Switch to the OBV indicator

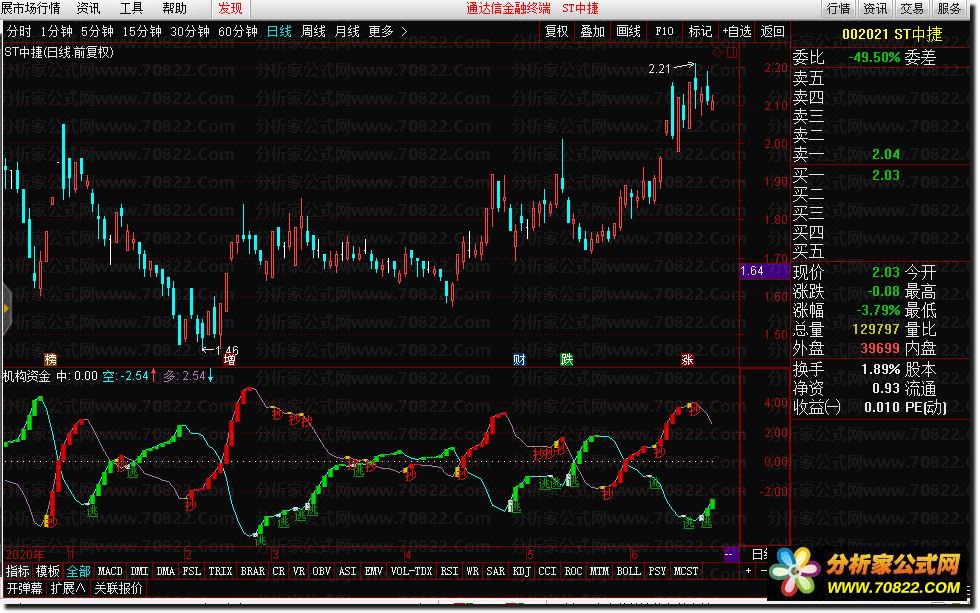[x=321, y=571]
